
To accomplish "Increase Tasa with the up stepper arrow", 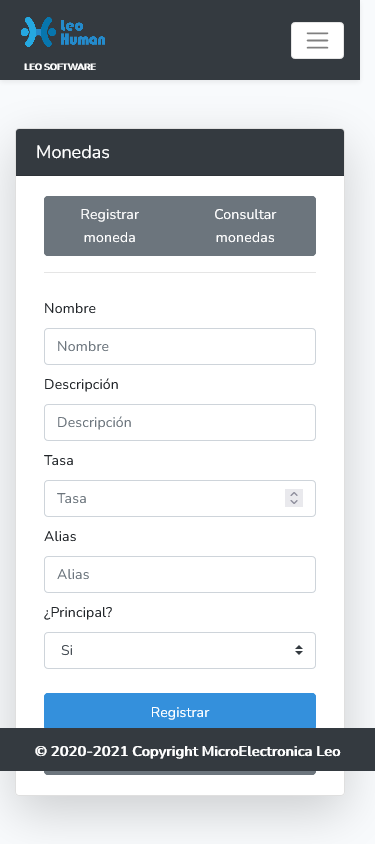I will 294,494.
